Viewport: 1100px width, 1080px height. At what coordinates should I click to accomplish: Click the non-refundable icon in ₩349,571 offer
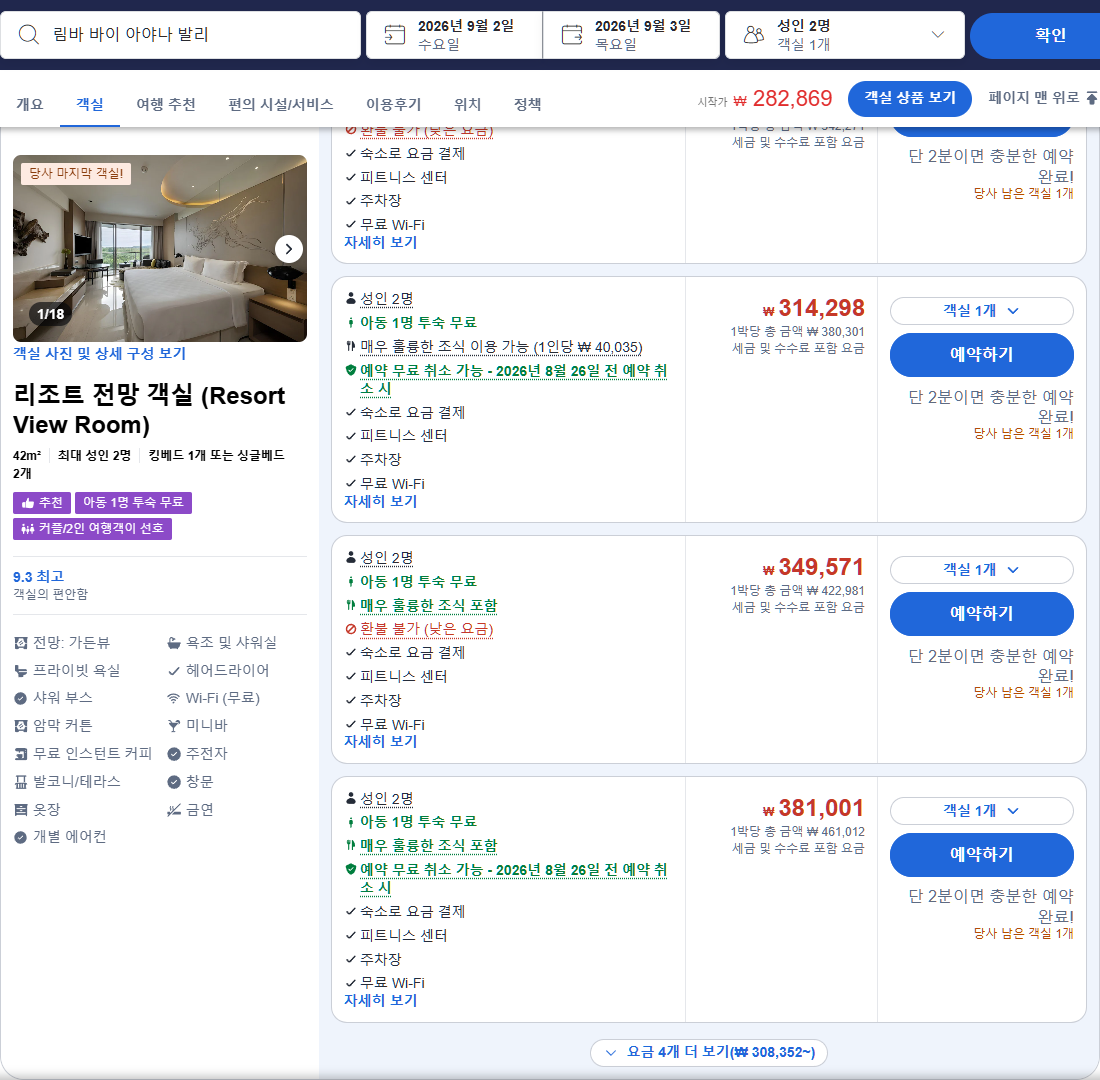[351, 629]
